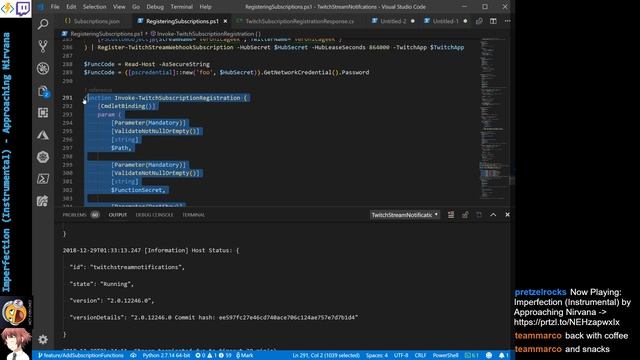Click the synchronize changes cloud icon
This screenshot has width=640, height=360.
[133, 356]
